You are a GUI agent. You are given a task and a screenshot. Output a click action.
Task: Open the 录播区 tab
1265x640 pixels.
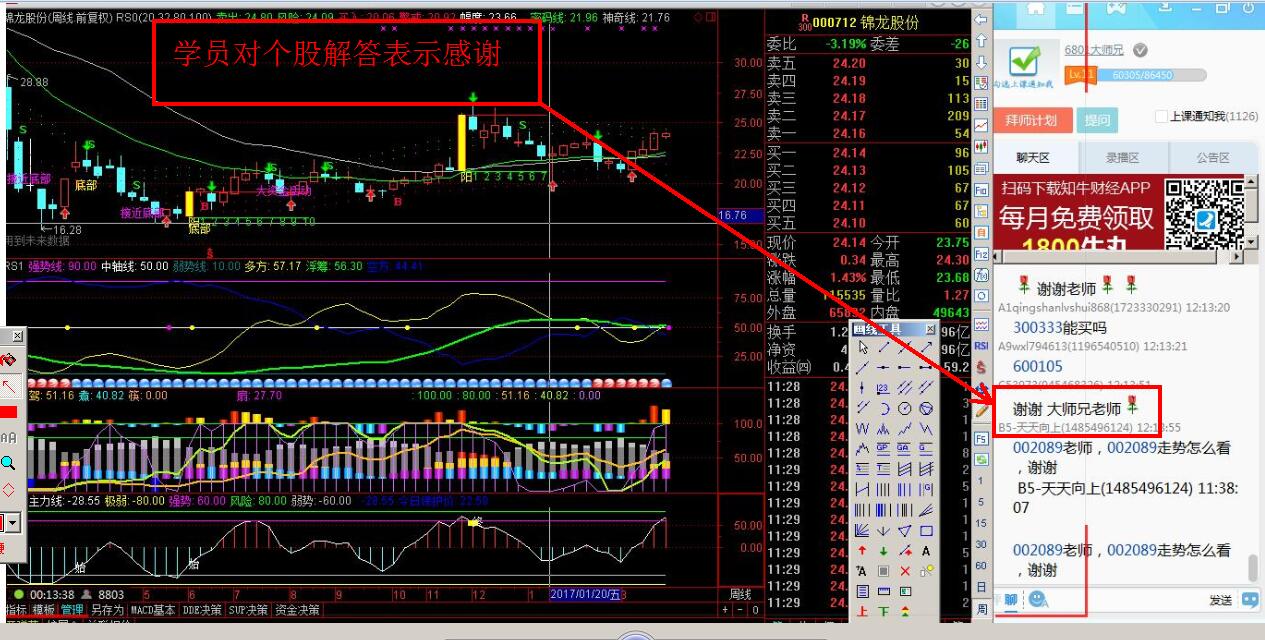pyautogui.click(x=1122, y=157)
